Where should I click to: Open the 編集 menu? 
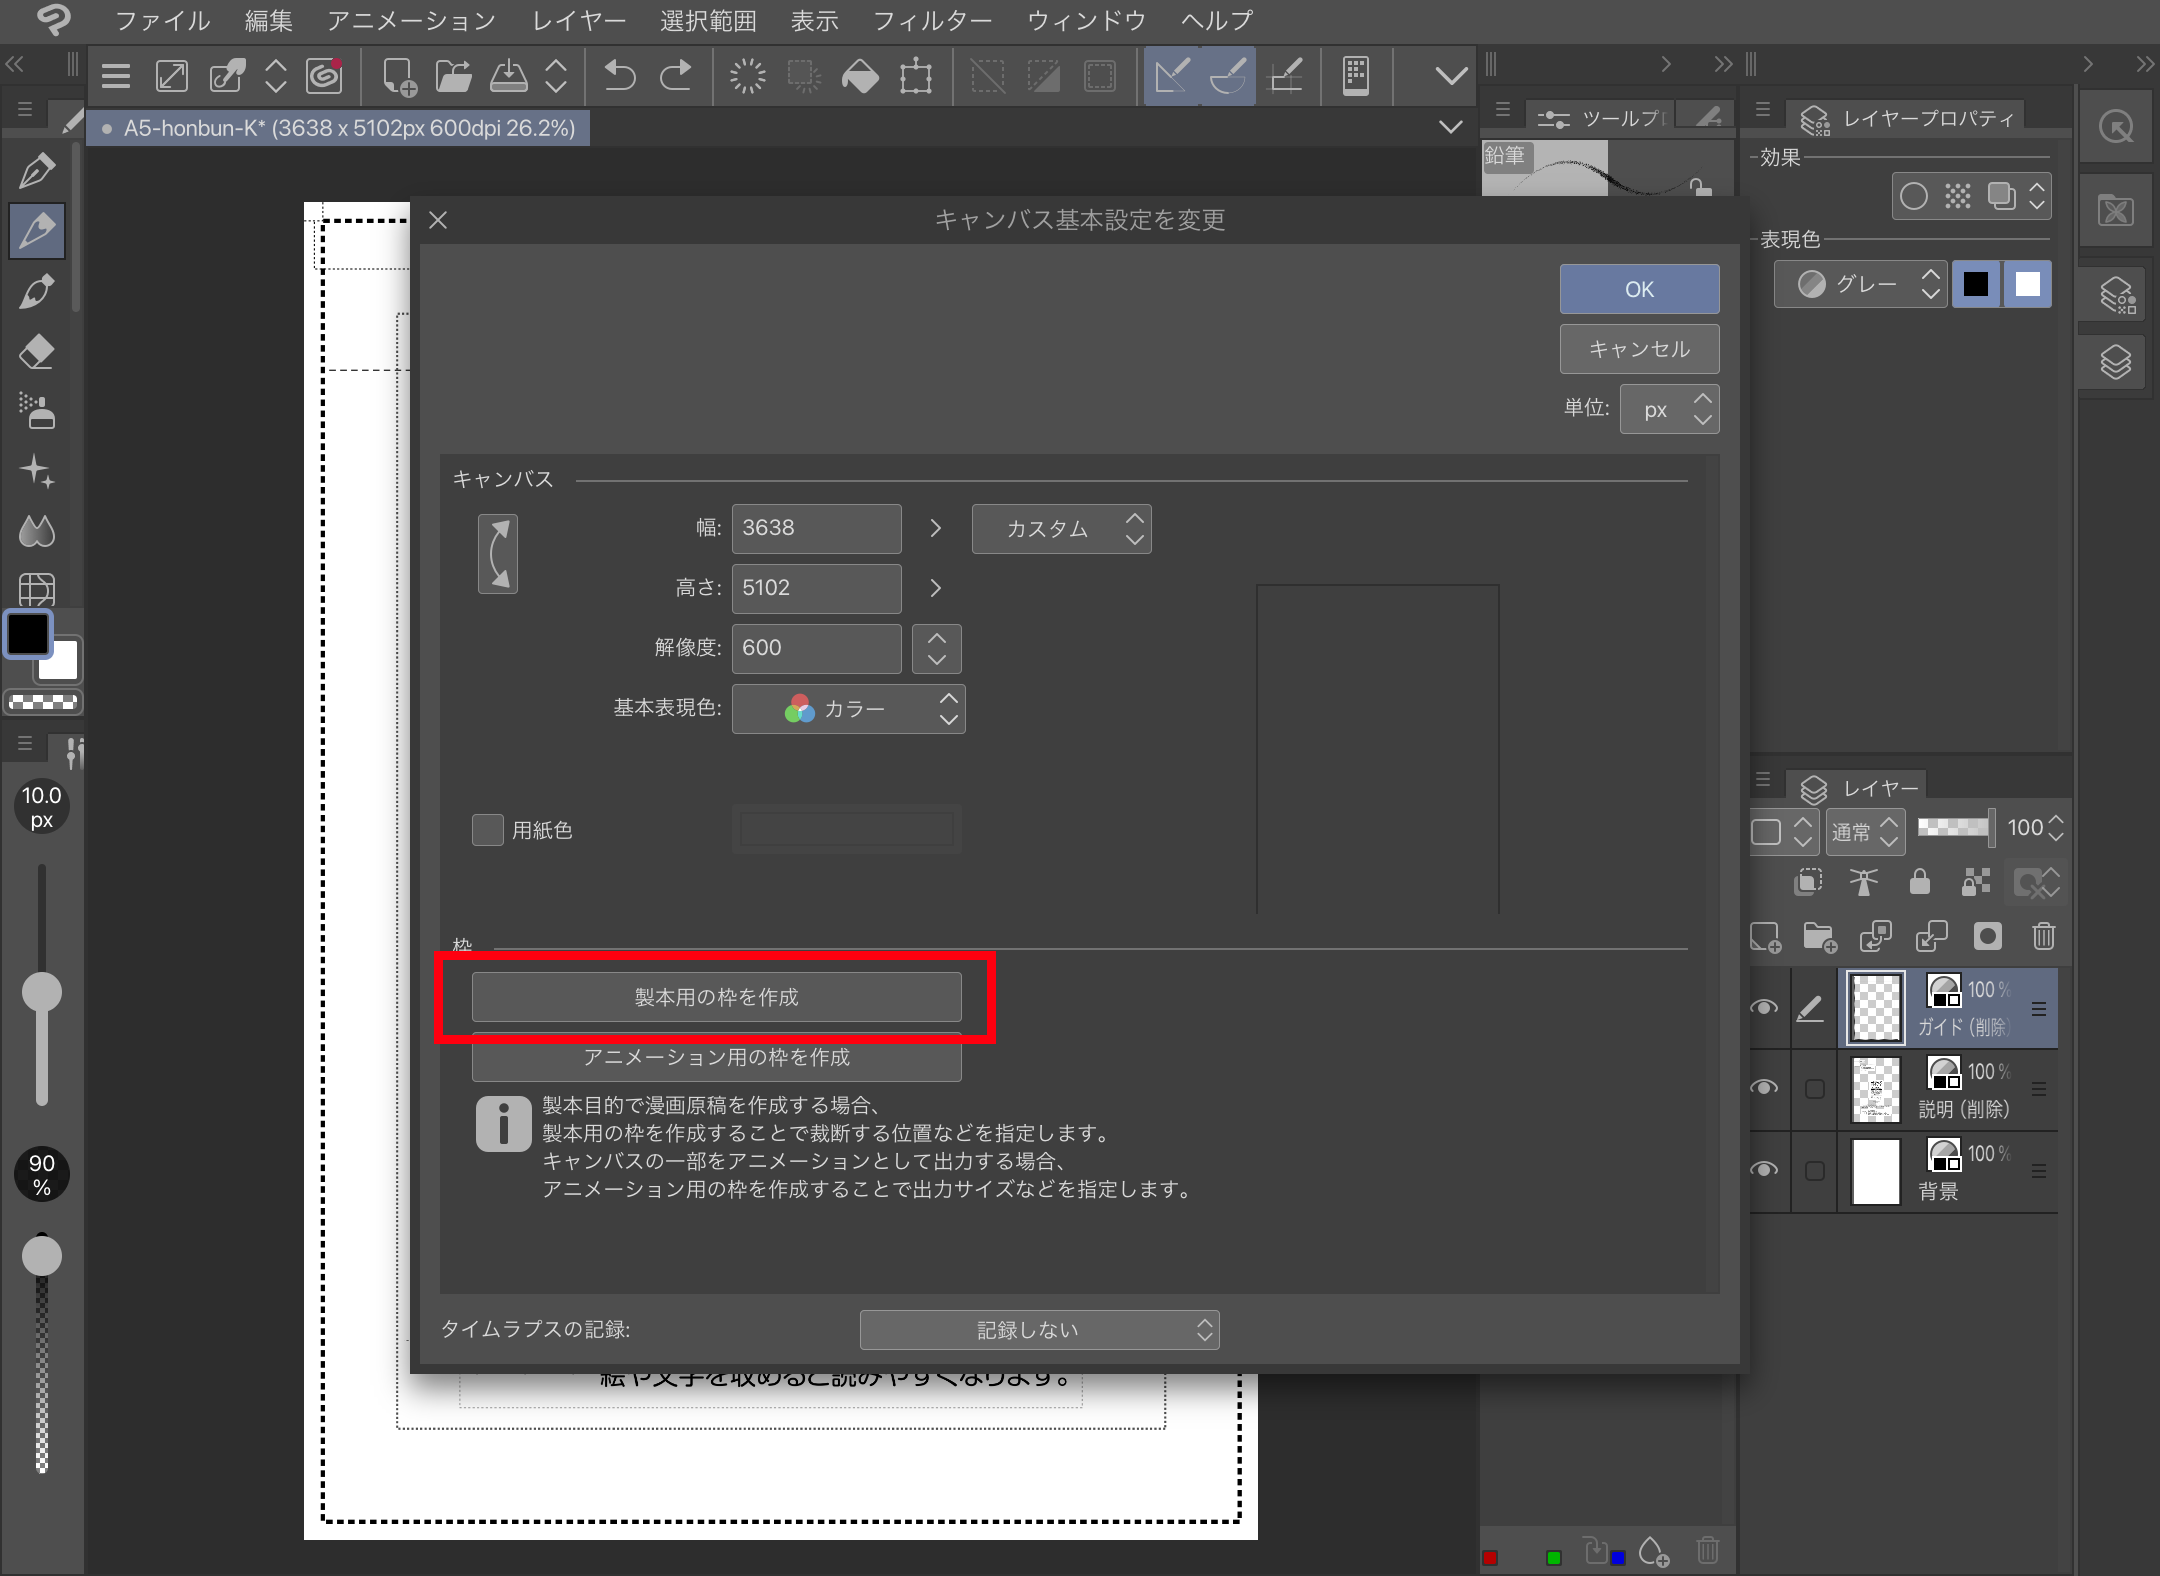(x=268, y=20)
